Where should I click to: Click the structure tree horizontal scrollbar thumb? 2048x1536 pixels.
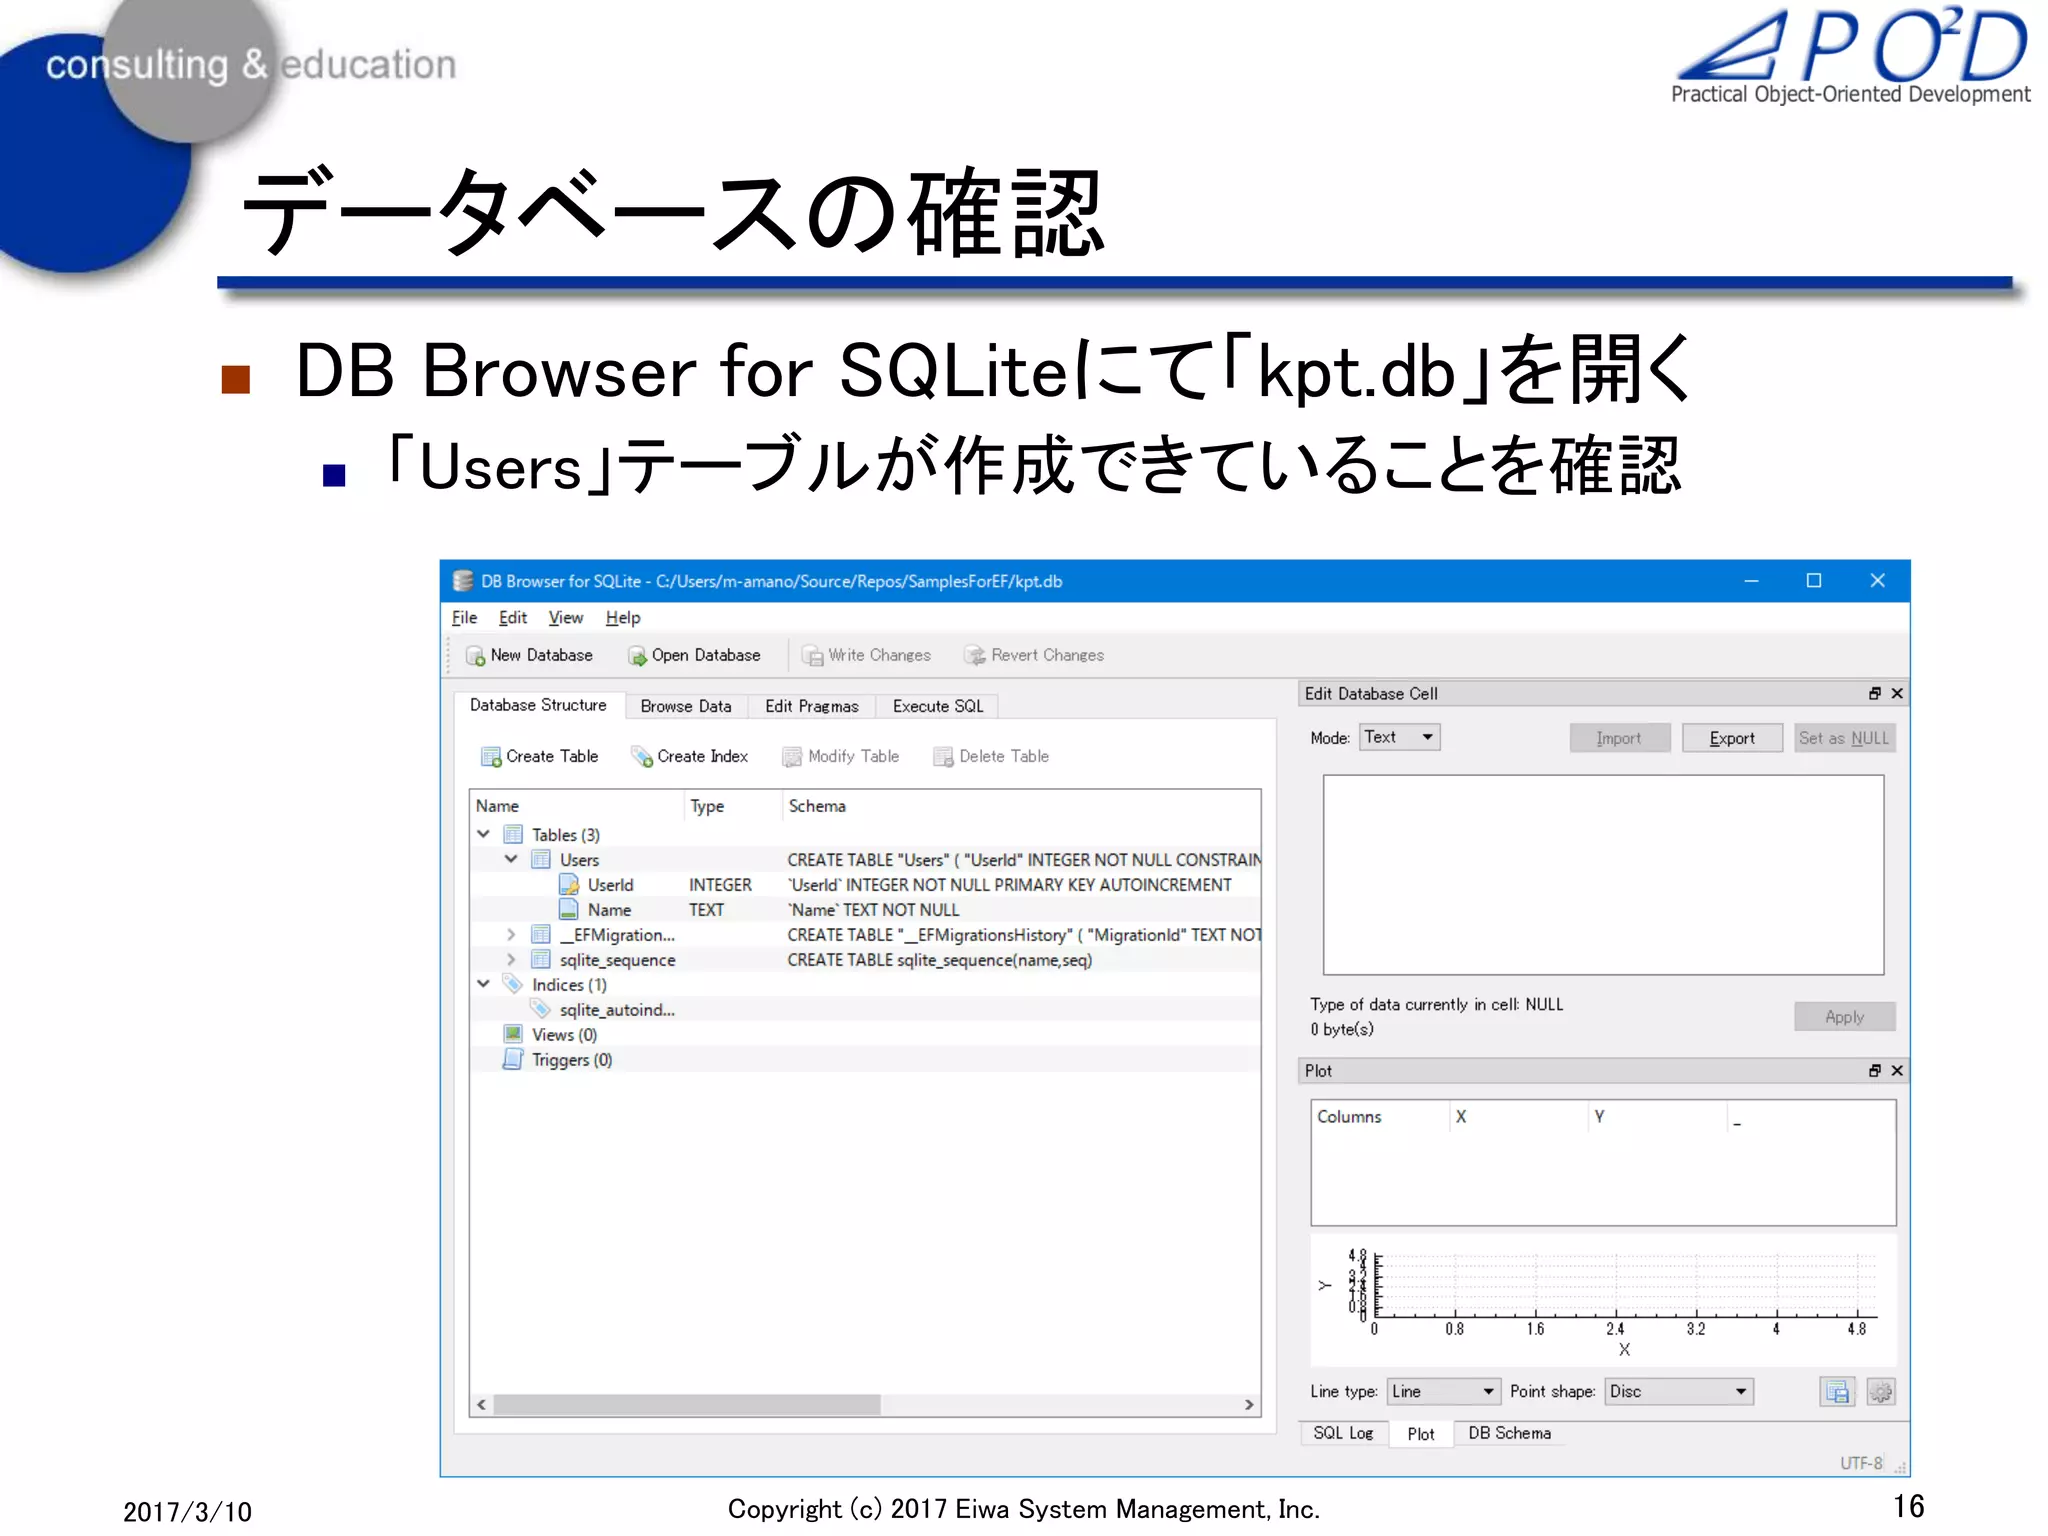click(687, 1404)
